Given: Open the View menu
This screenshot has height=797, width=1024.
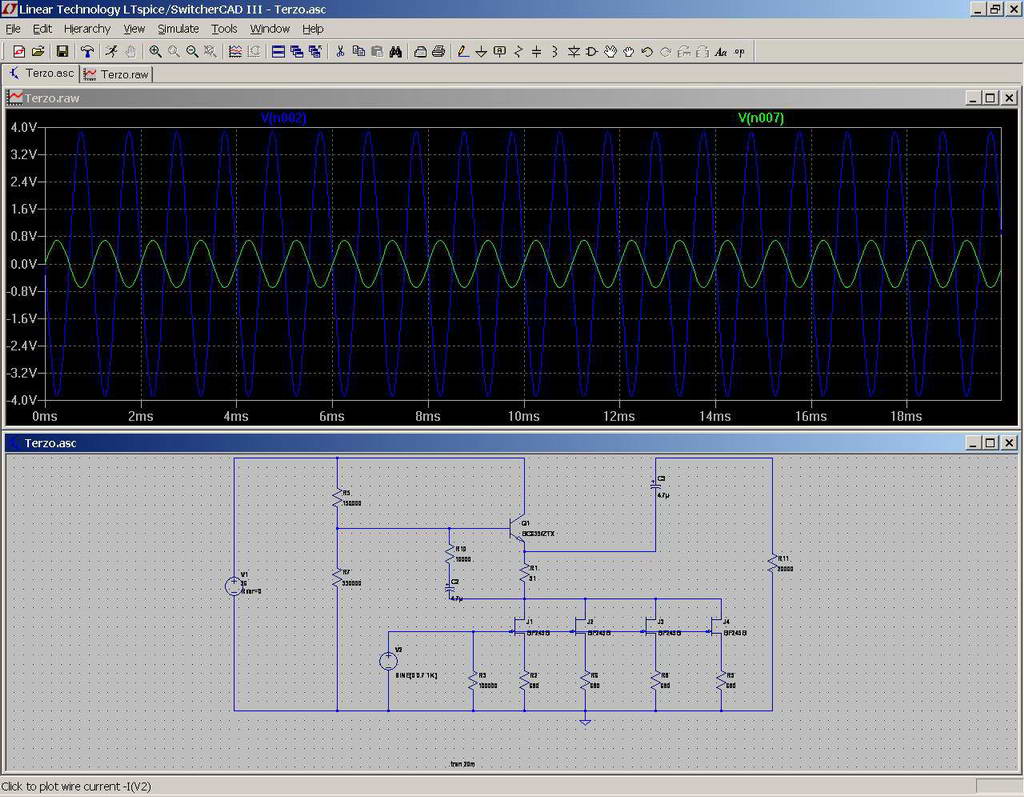Looking at the screenshot, I should click(x=134, y=29).
